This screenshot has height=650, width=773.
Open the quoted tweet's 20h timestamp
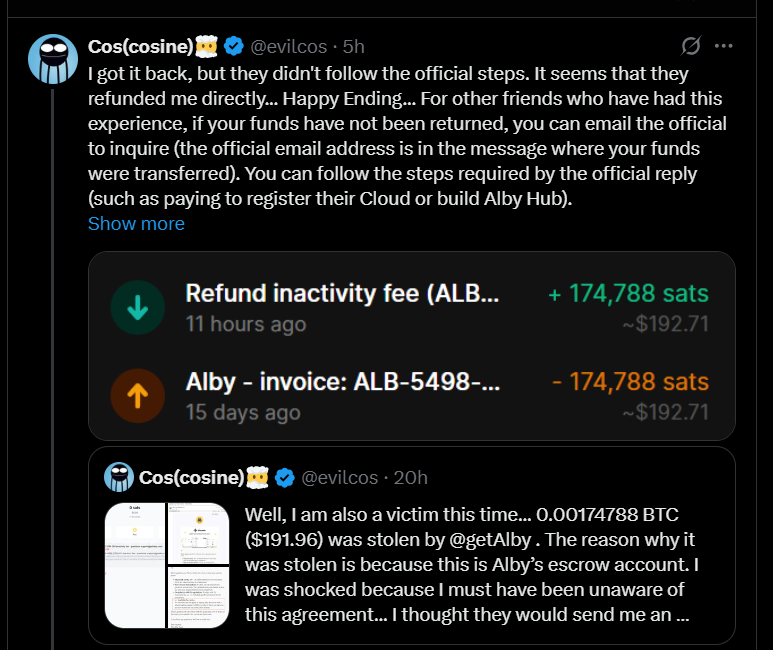point(410,478)
